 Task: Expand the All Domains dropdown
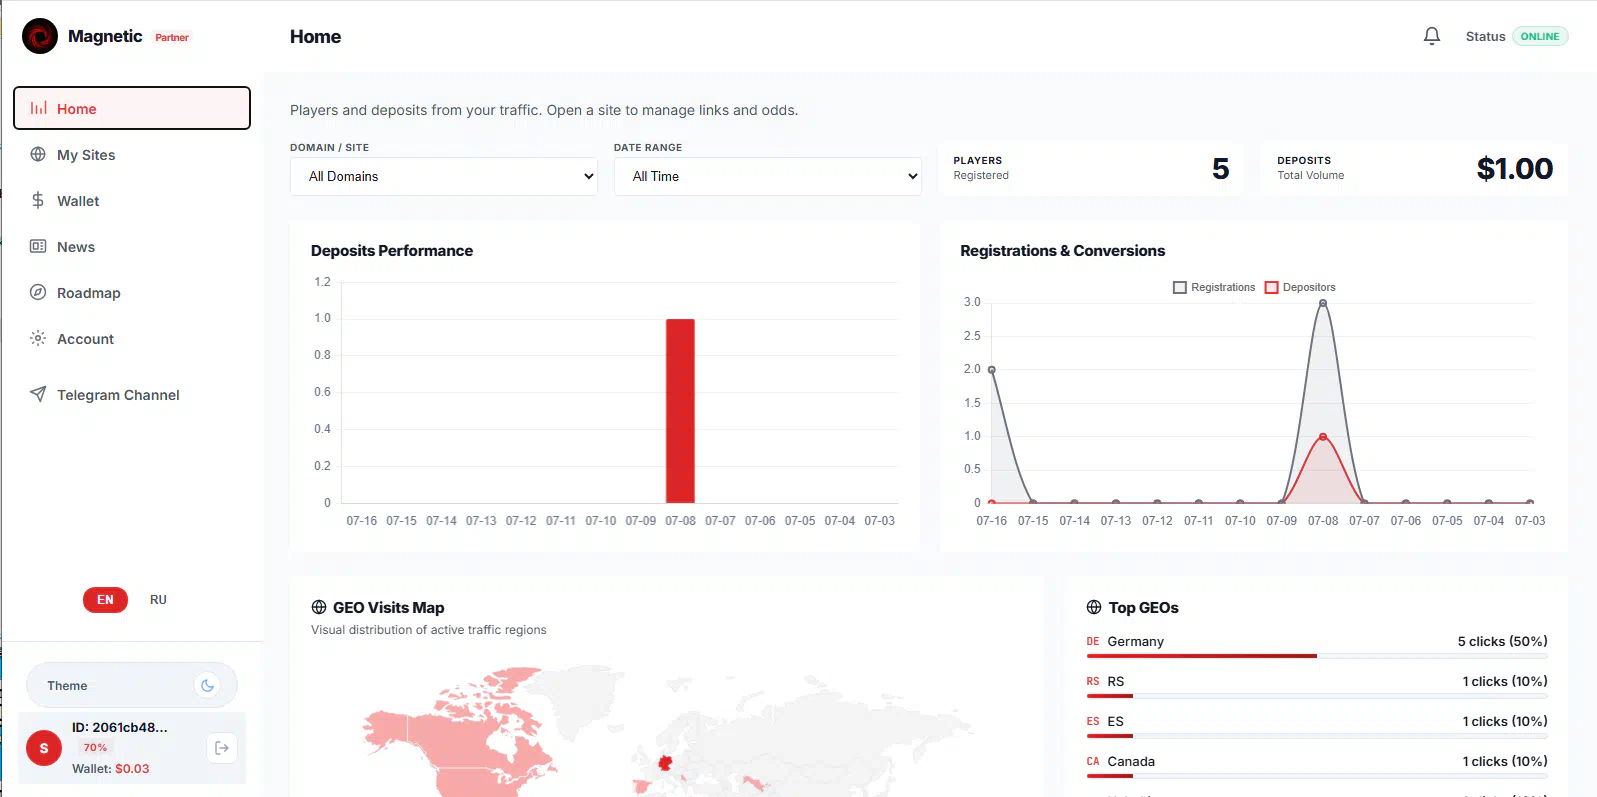[444, 176]
